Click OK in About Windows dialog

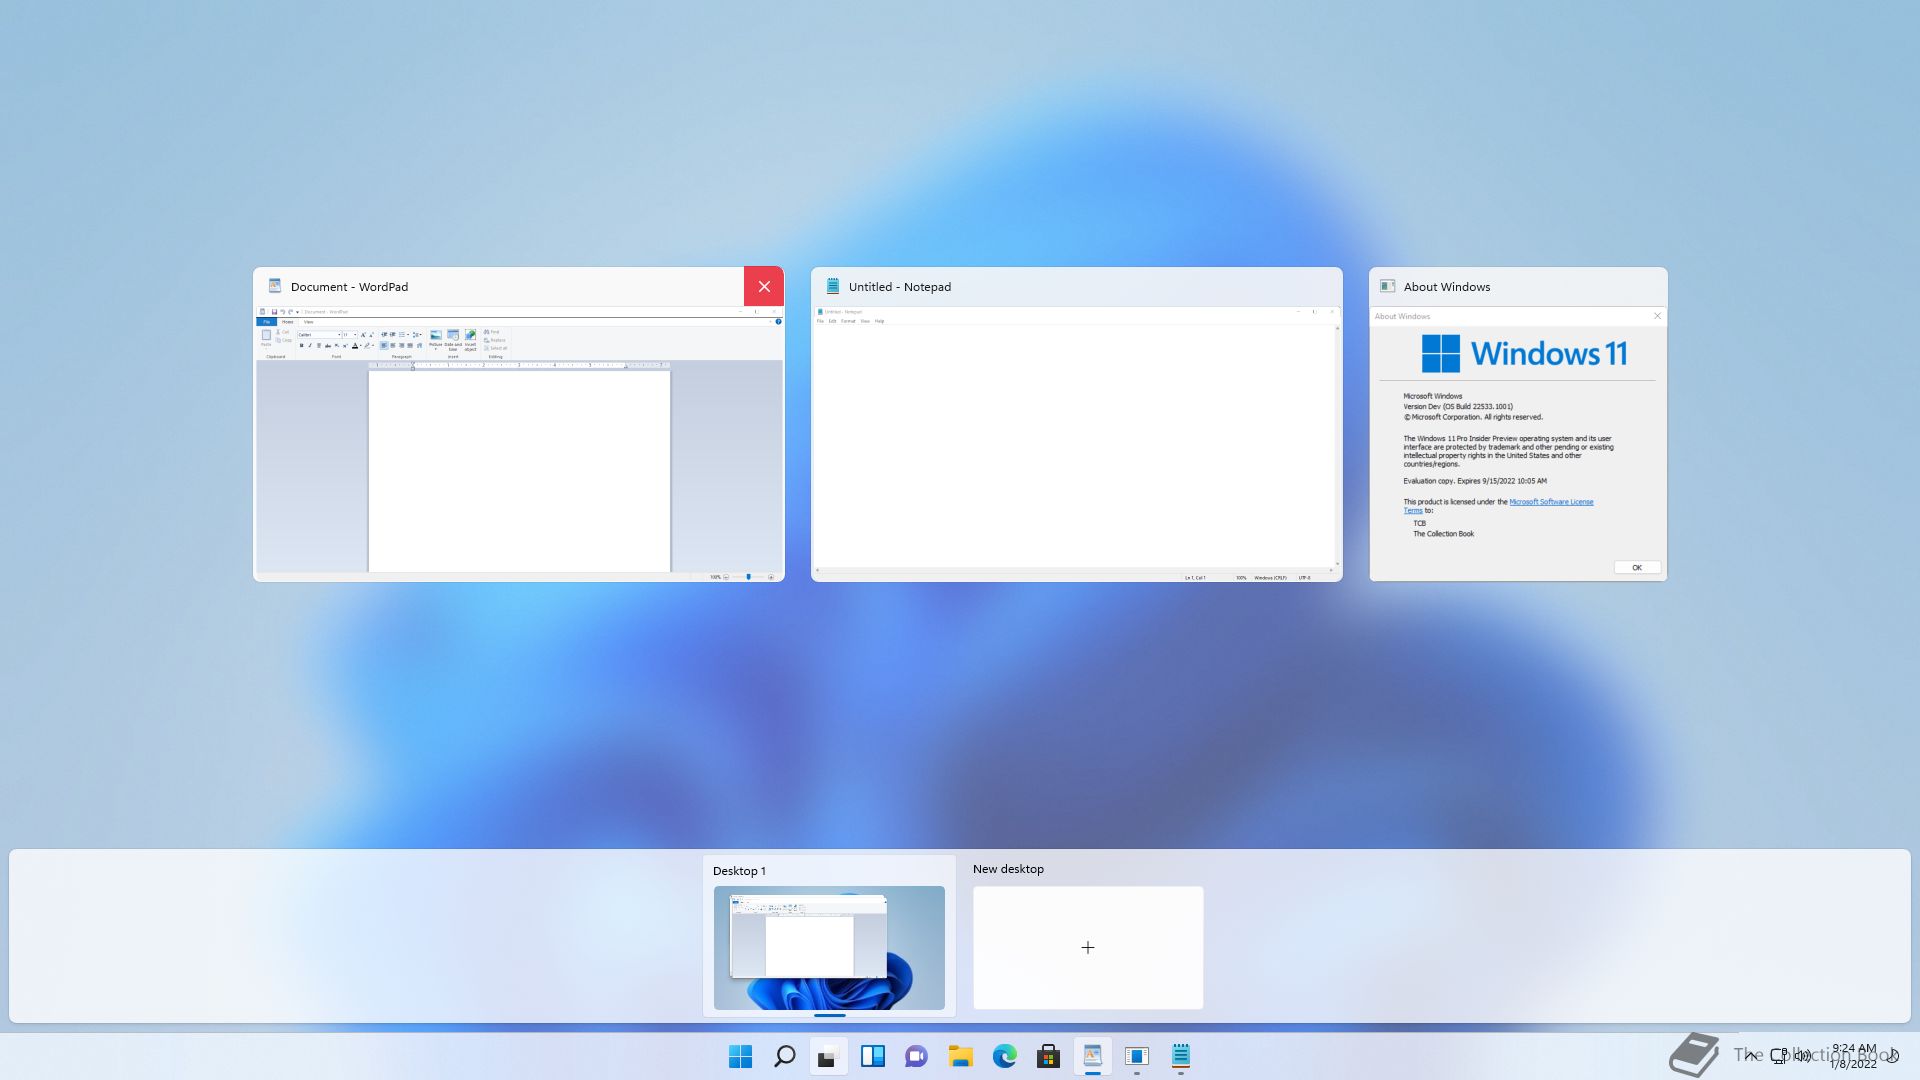[1637, 567]
